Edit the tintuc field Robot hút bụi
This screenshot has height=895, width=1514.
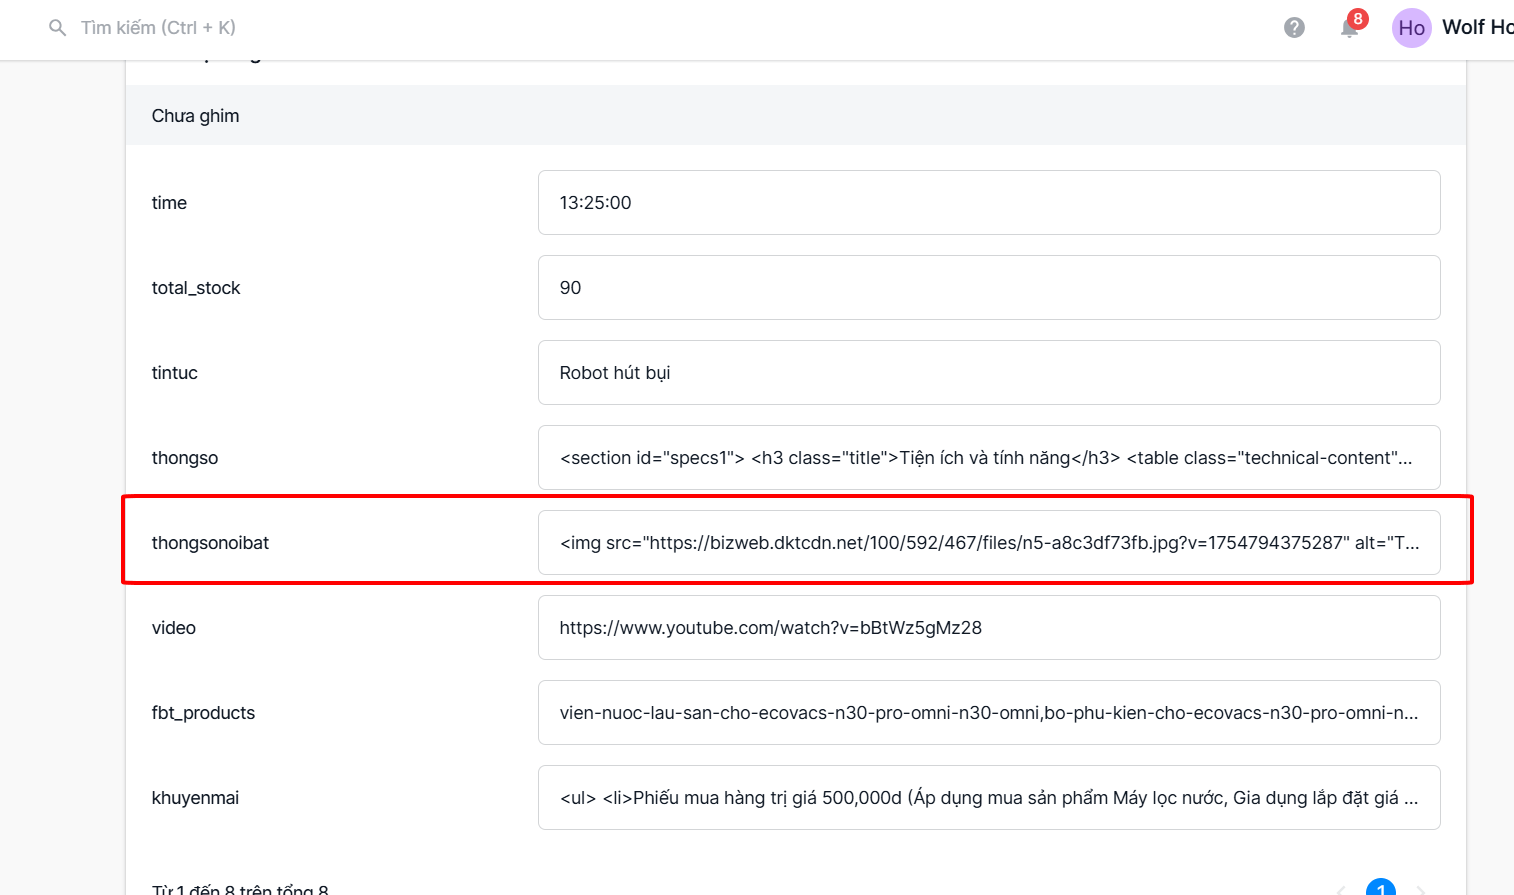click(x=989, y=373)
